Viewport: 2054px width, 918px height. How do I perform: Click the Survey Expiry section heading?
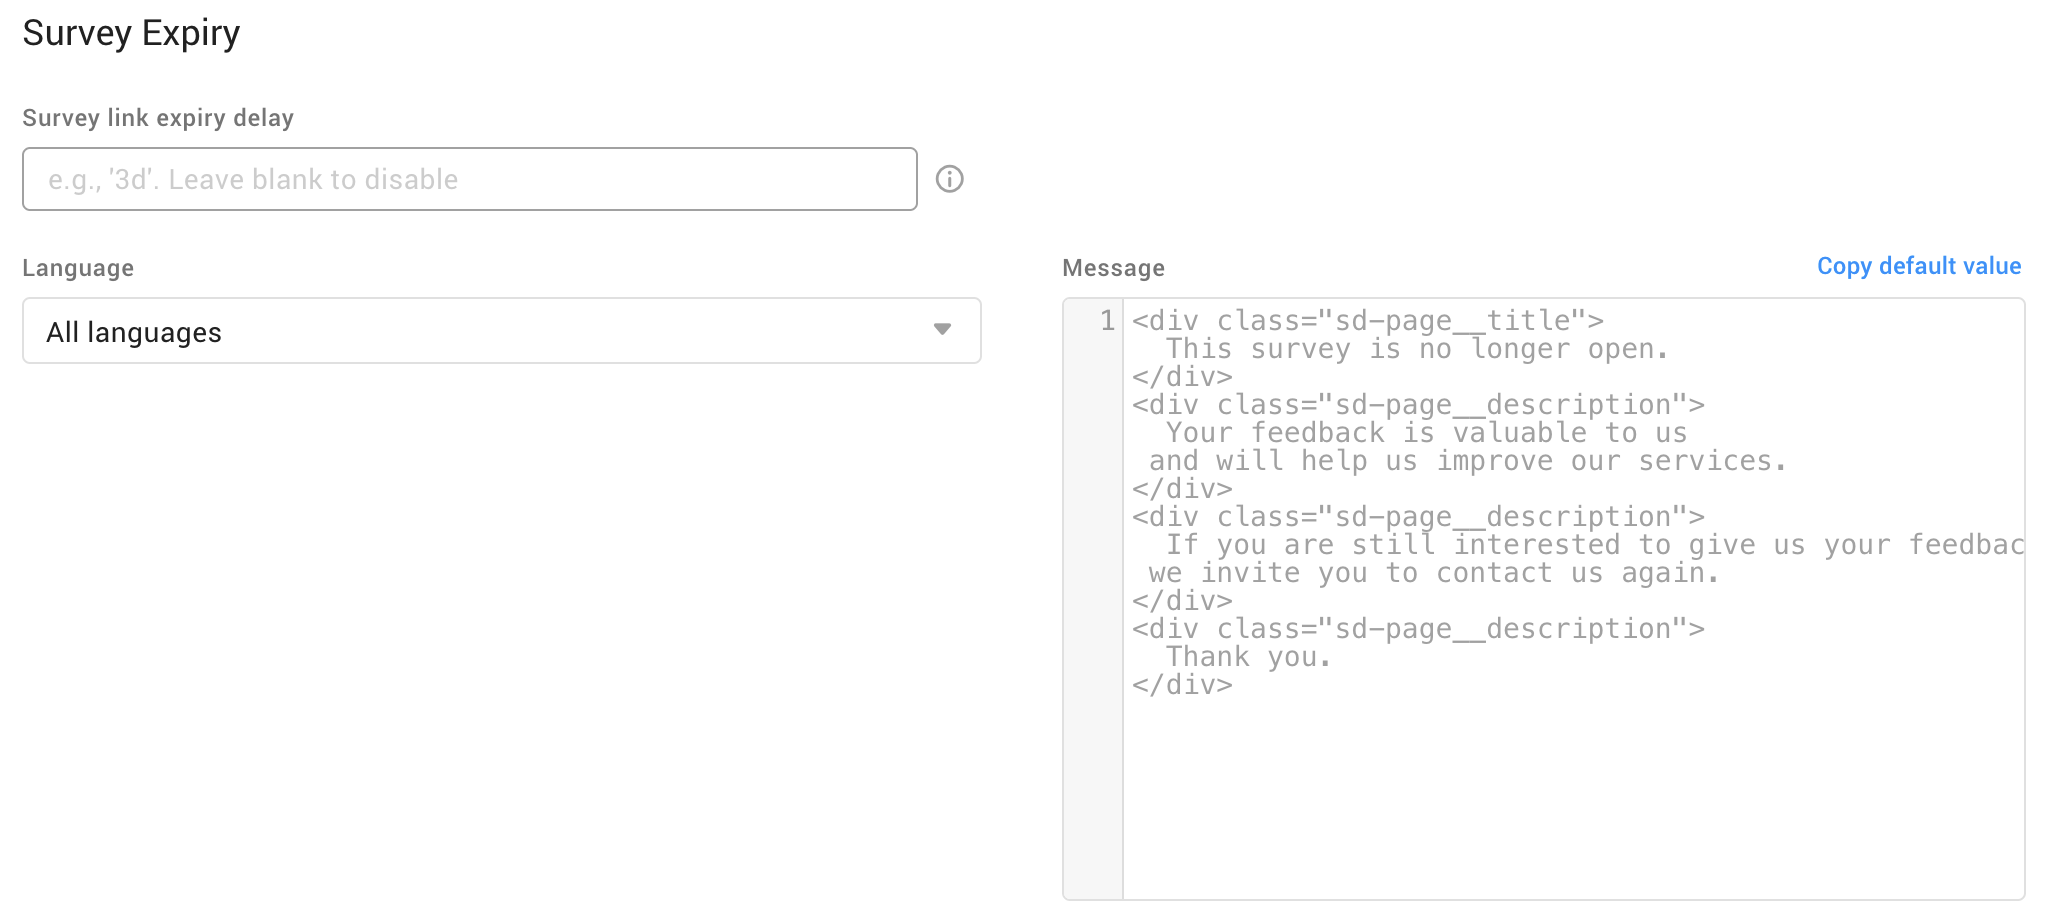(x=131, y=33)
